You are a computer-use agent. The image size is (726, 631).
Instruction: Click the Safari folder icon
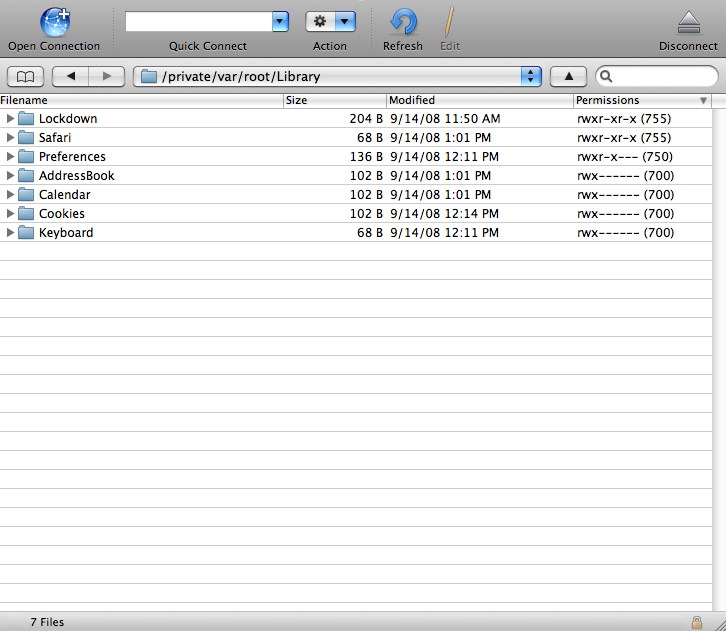pyautogui.click(x=26, y=137)
